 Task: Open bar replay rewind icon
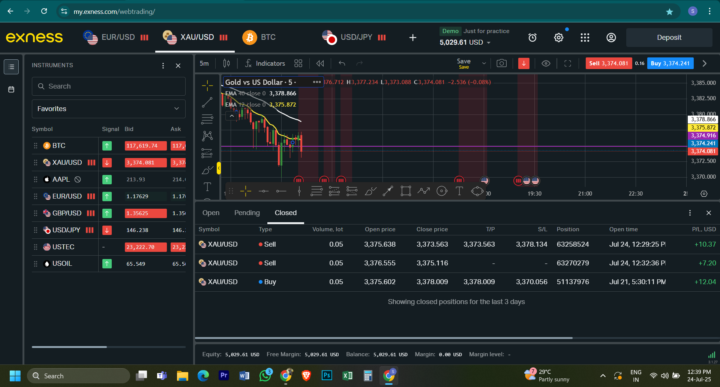click(x=320, y=63)
